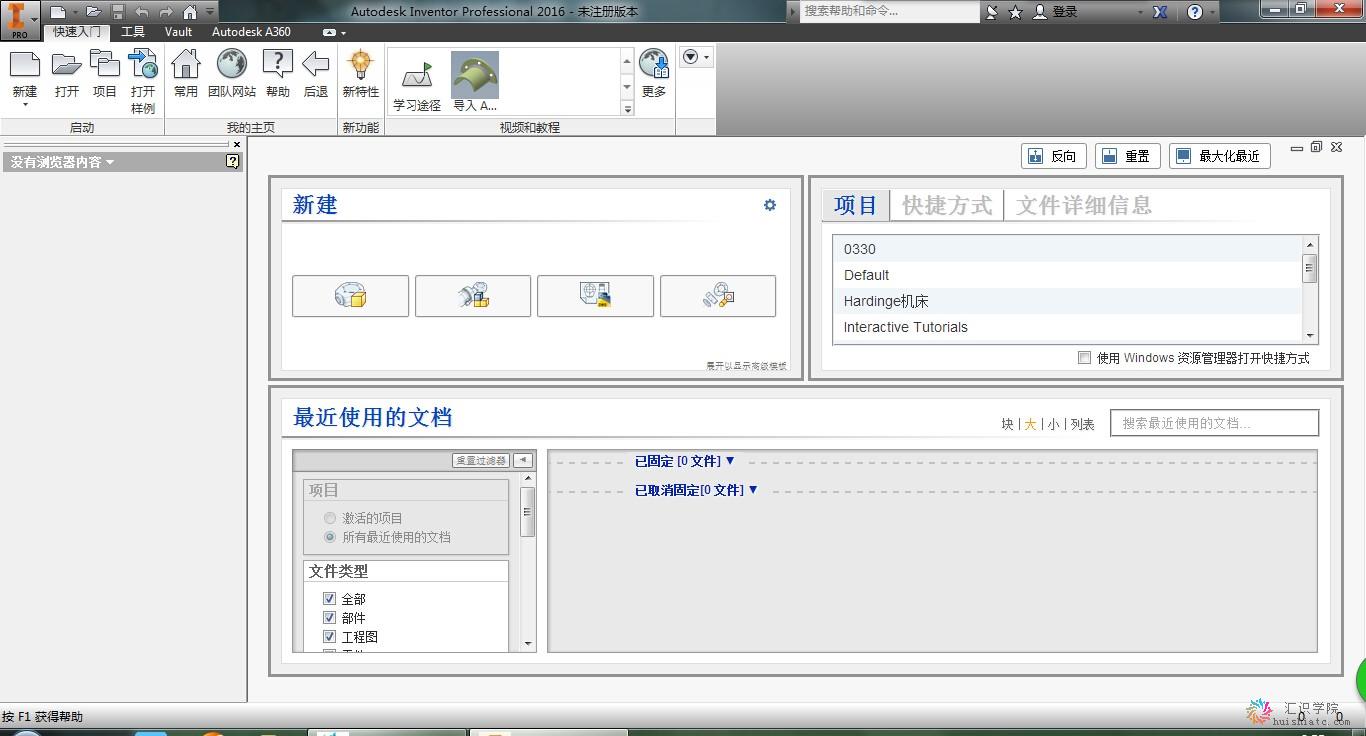Click the communication center satellite icon
This screenshot has height=736, width=1366.
click(991, 12)
